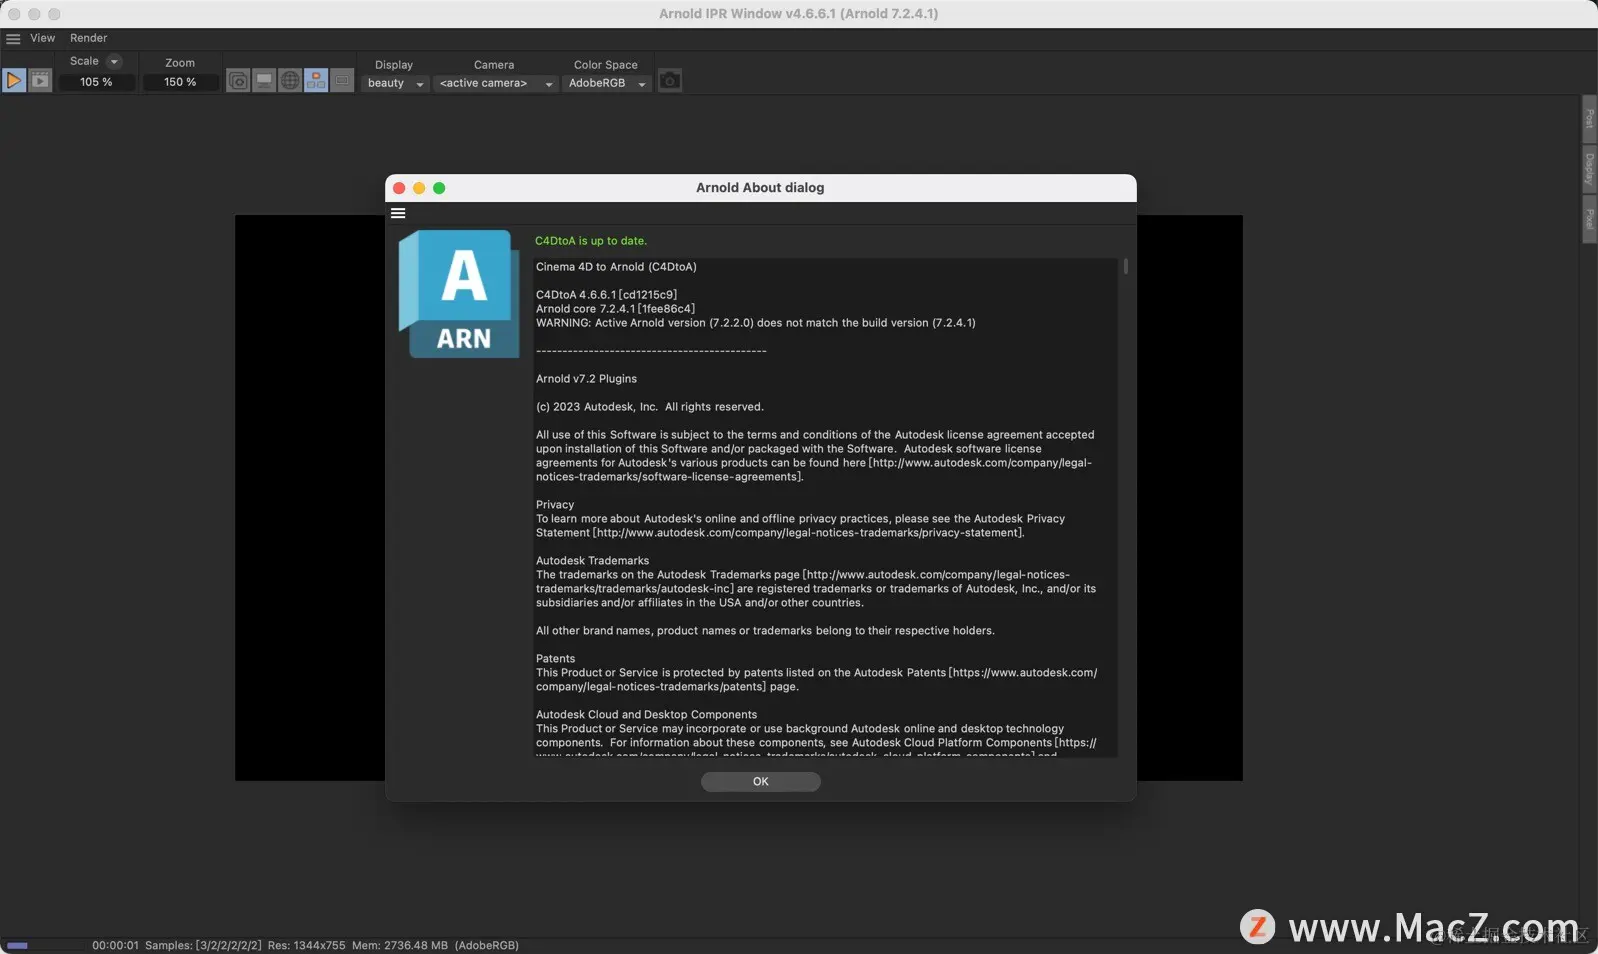Click the Zoom 150 % input field
The image size is (1598, 954).
(180, 82)
